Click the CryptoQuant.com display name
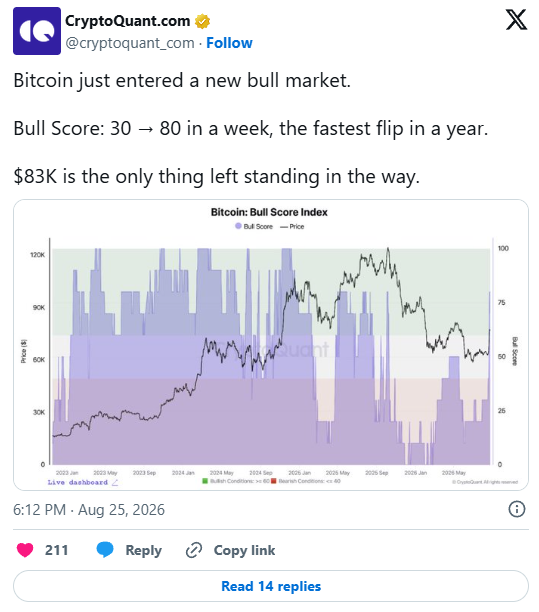This screenshot has height=612, width=539. (x=127, y=21)
